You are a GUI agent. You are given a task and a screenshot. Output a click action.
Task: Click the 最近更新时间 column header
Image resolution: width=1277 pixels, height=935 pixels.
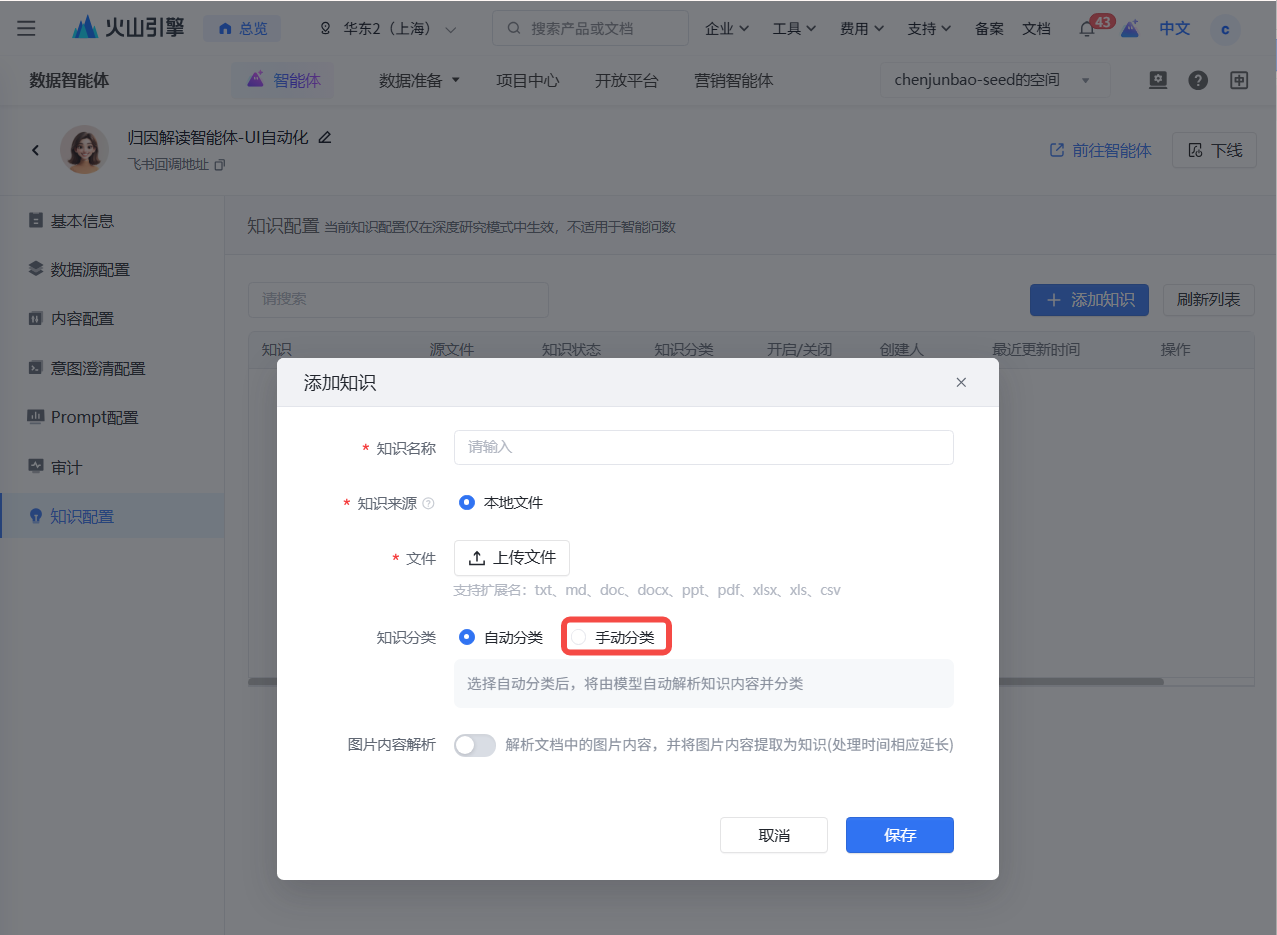tap(1036, 350)
